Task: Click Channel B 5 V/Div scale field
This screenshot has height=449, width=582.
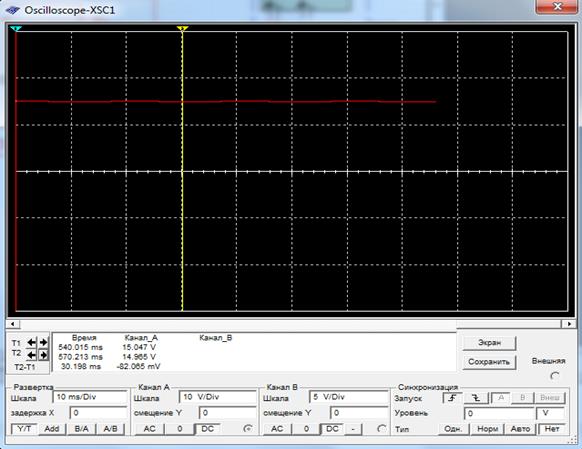Action: point(349,397)
